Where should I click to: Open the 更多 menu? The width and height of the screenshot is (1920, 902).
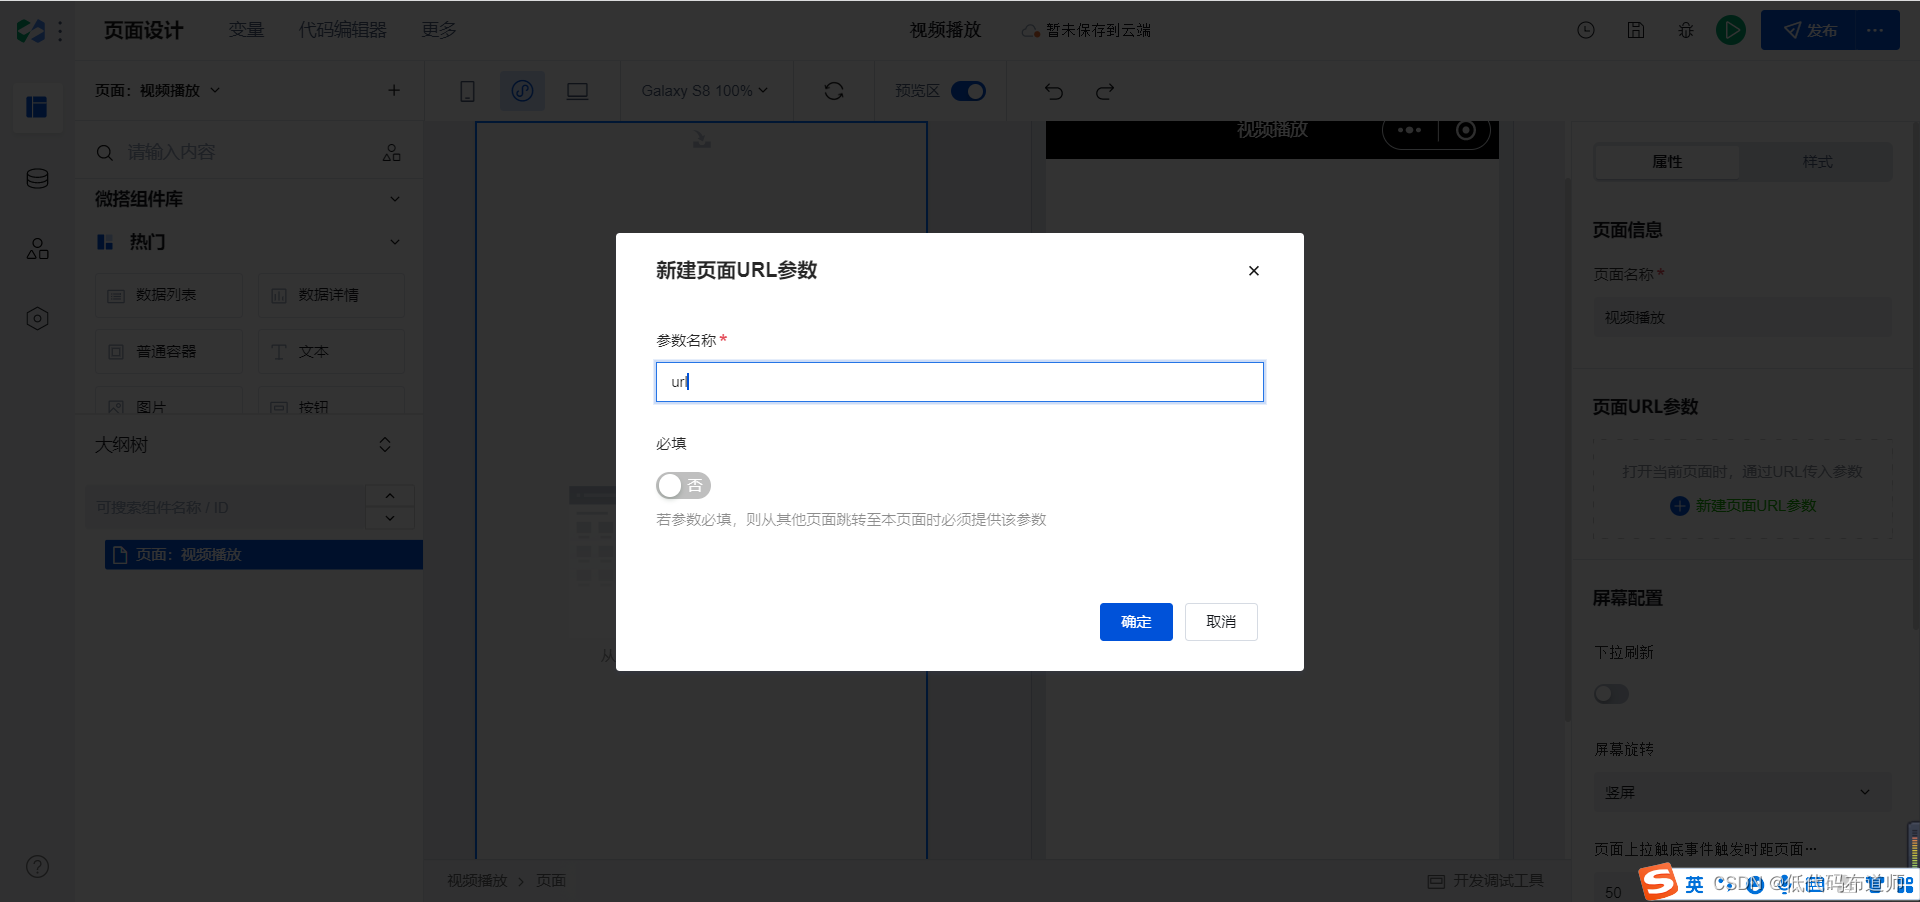pyautogui.click(x=439, y=30)
